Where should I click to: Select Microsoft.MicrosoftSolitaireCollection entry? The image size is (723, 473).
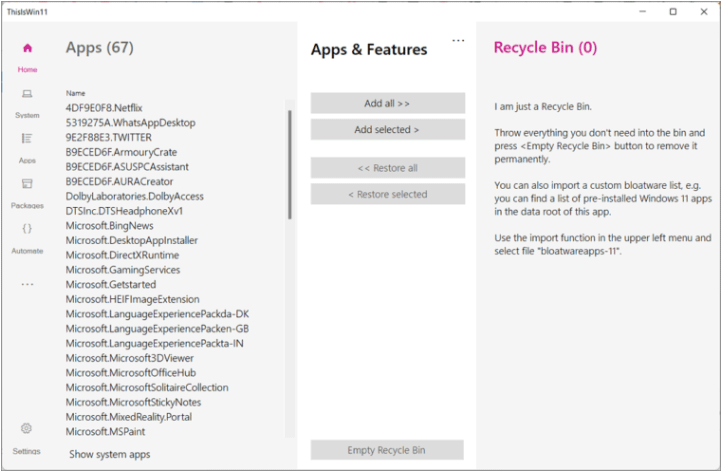[147, 388]
